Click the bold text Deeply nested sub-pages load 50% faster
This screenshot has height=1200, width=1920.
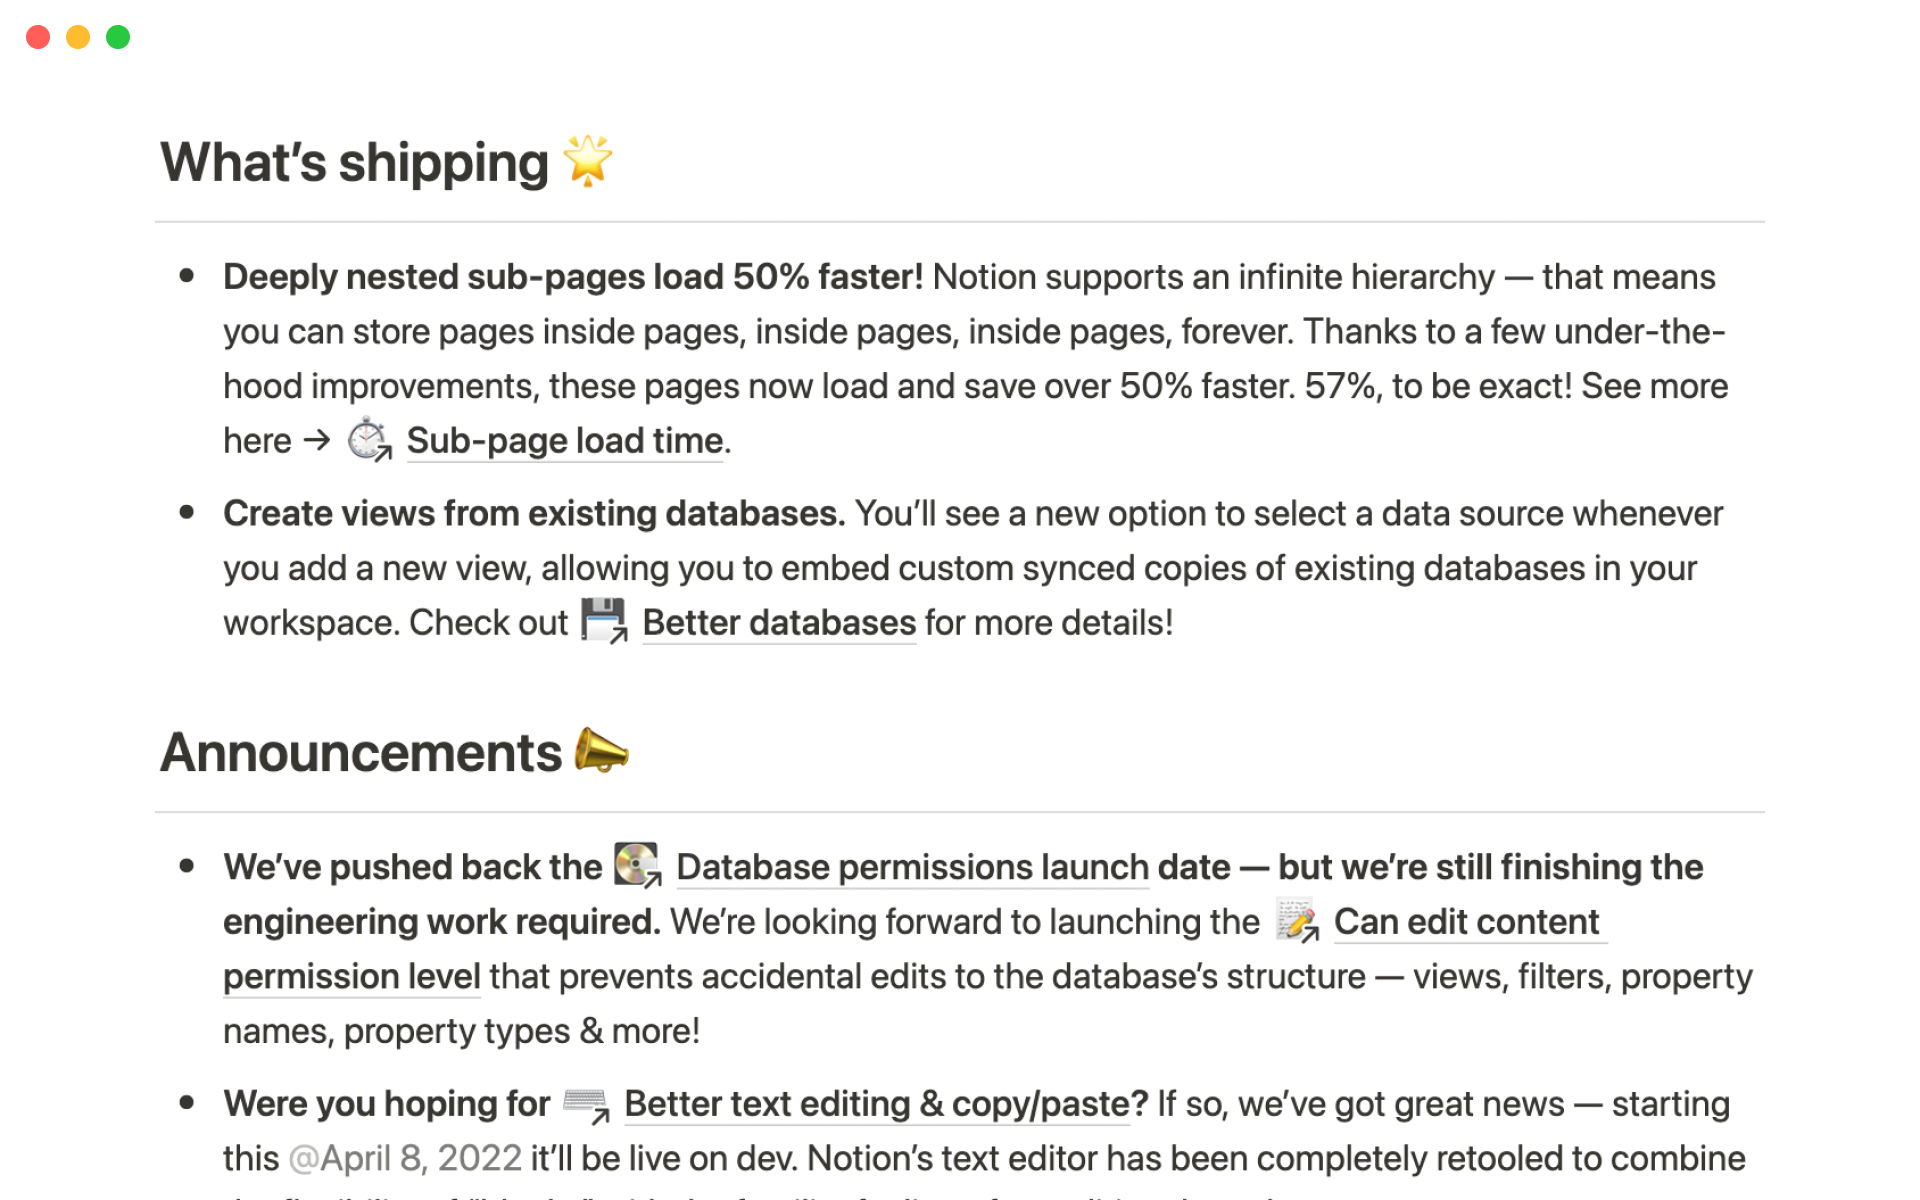point(572,277)
